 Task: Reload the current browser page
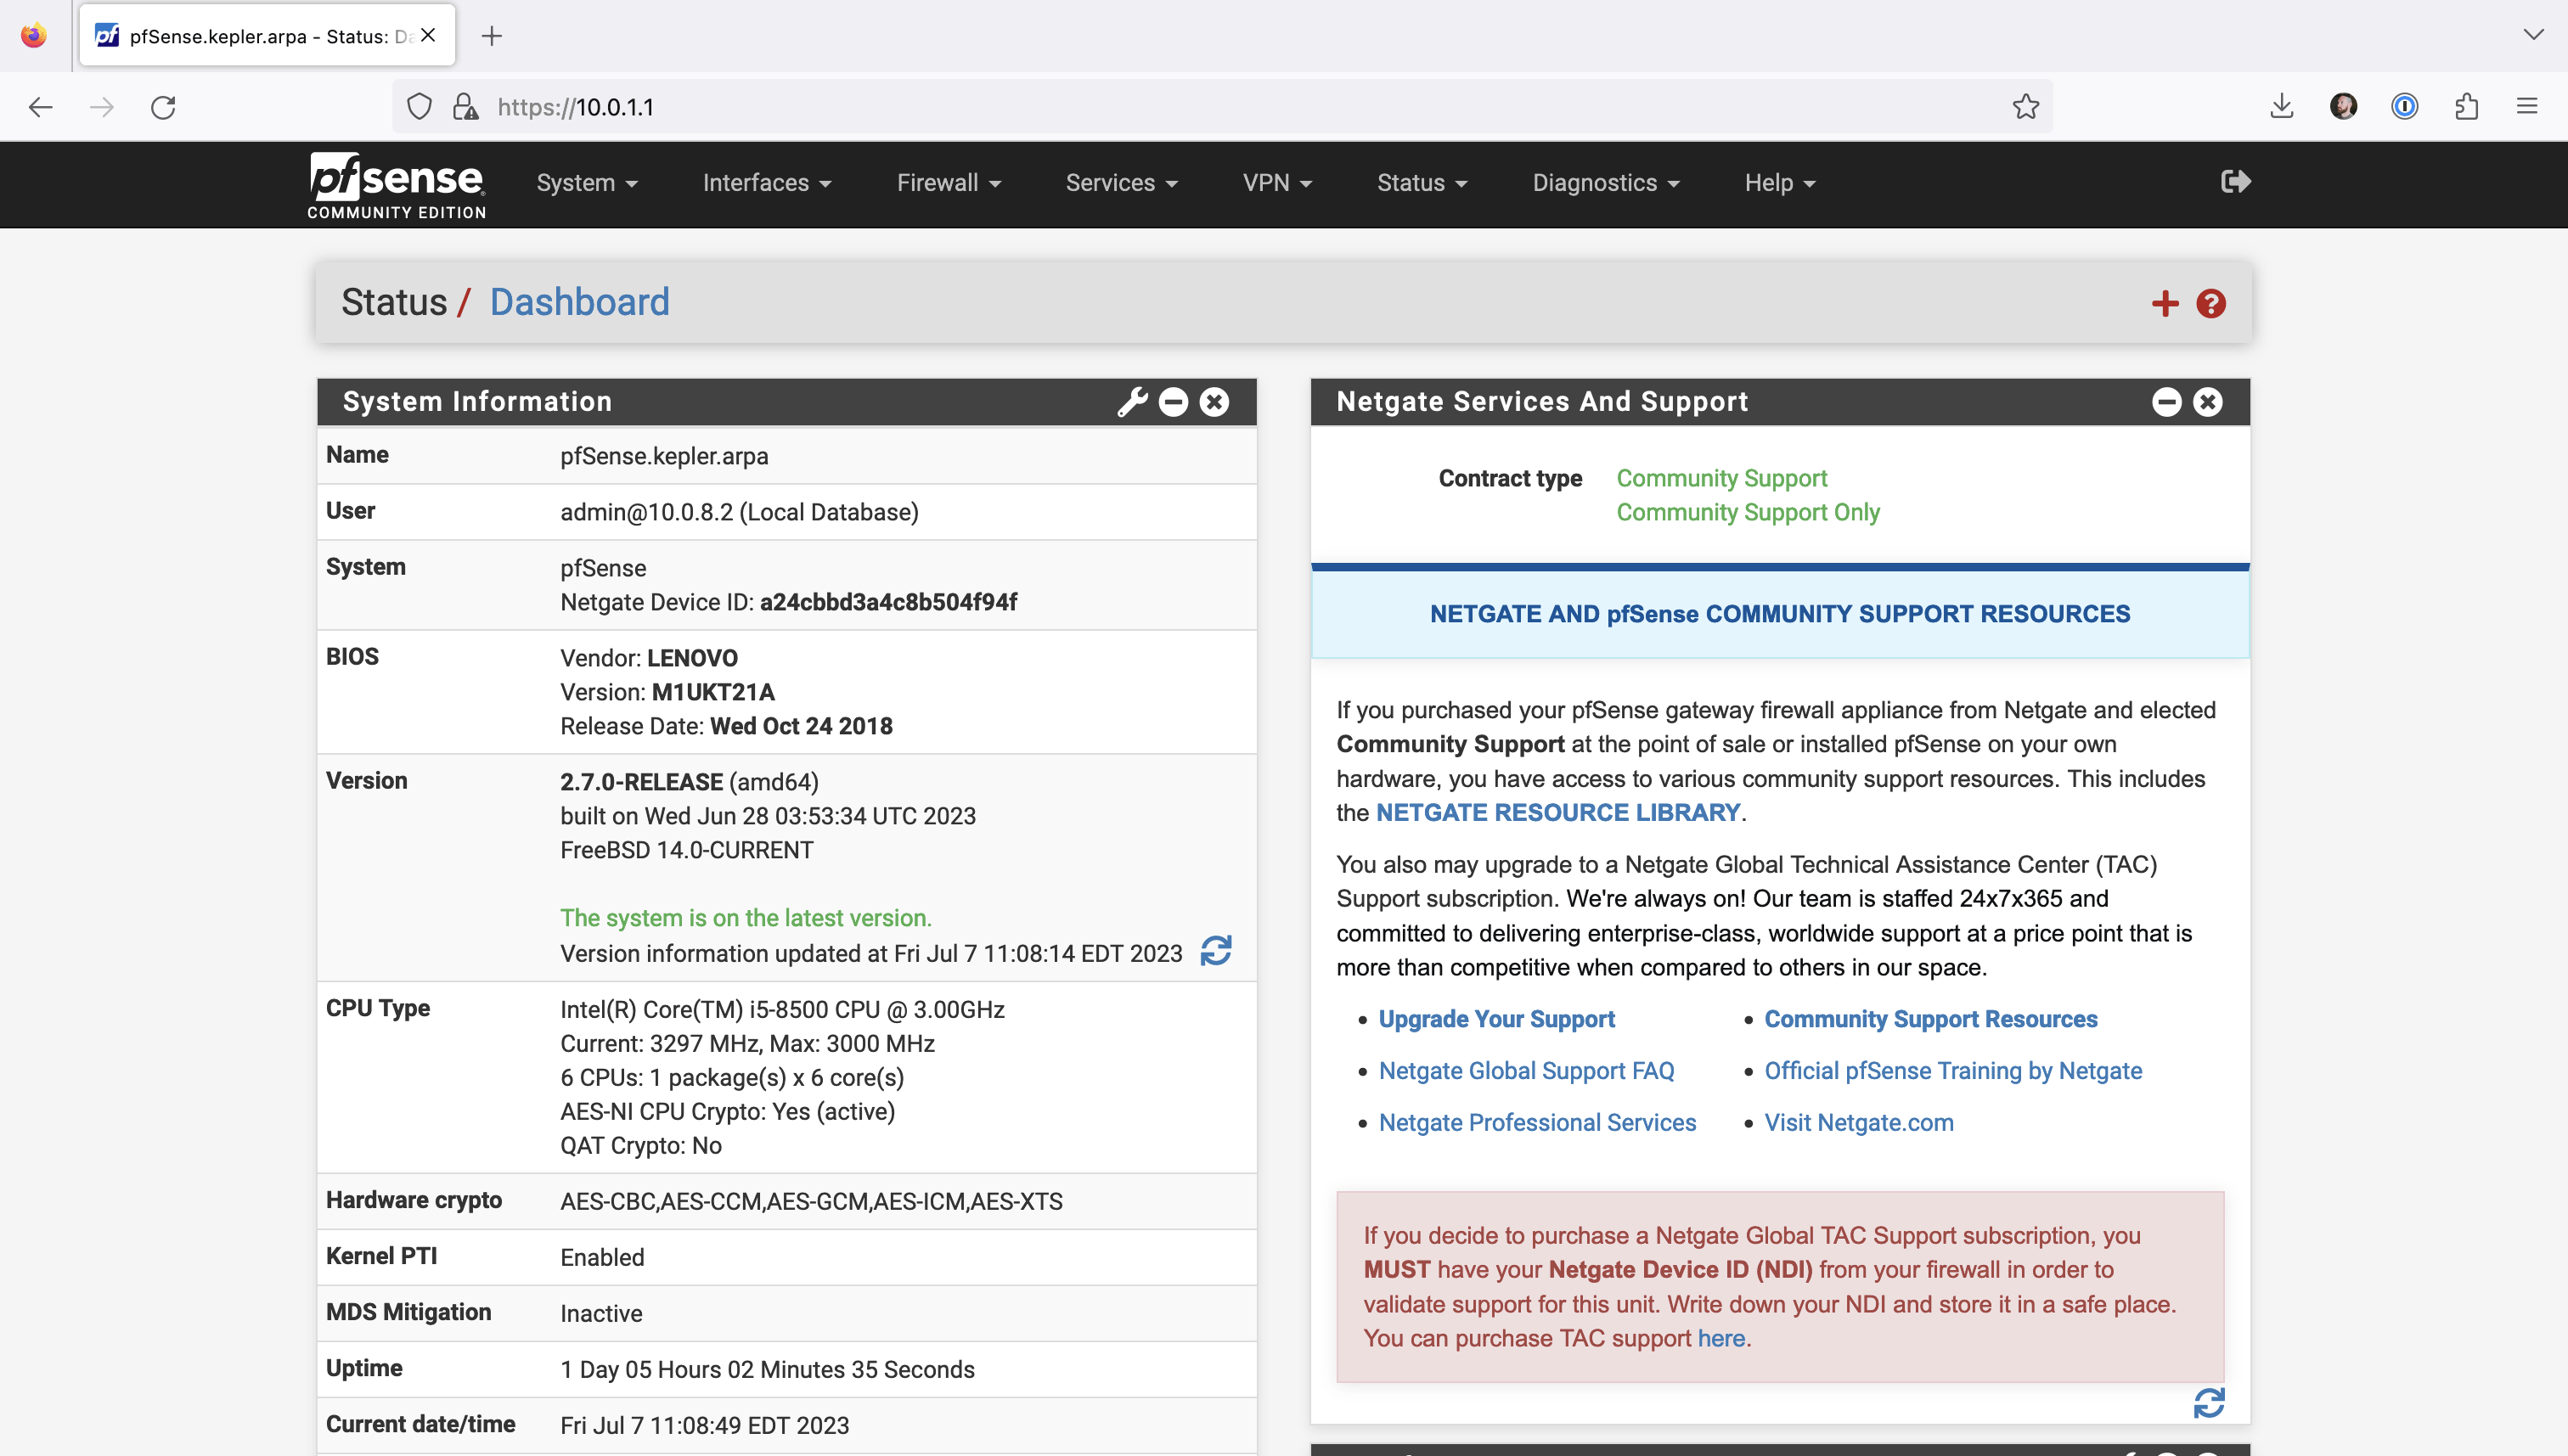pyautogui.click(x=163, y=107)
